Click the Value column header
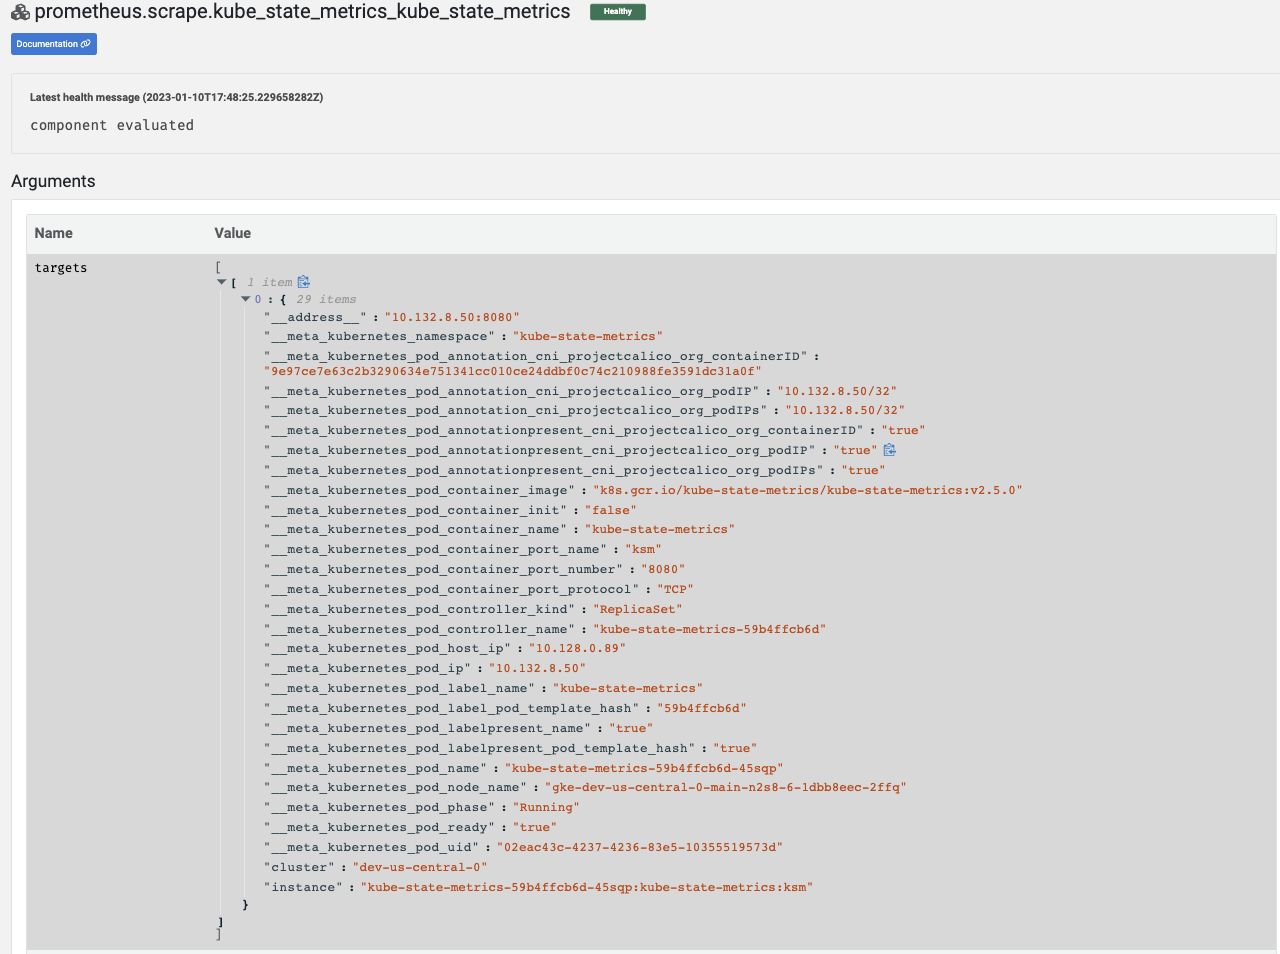 point(231,232)
